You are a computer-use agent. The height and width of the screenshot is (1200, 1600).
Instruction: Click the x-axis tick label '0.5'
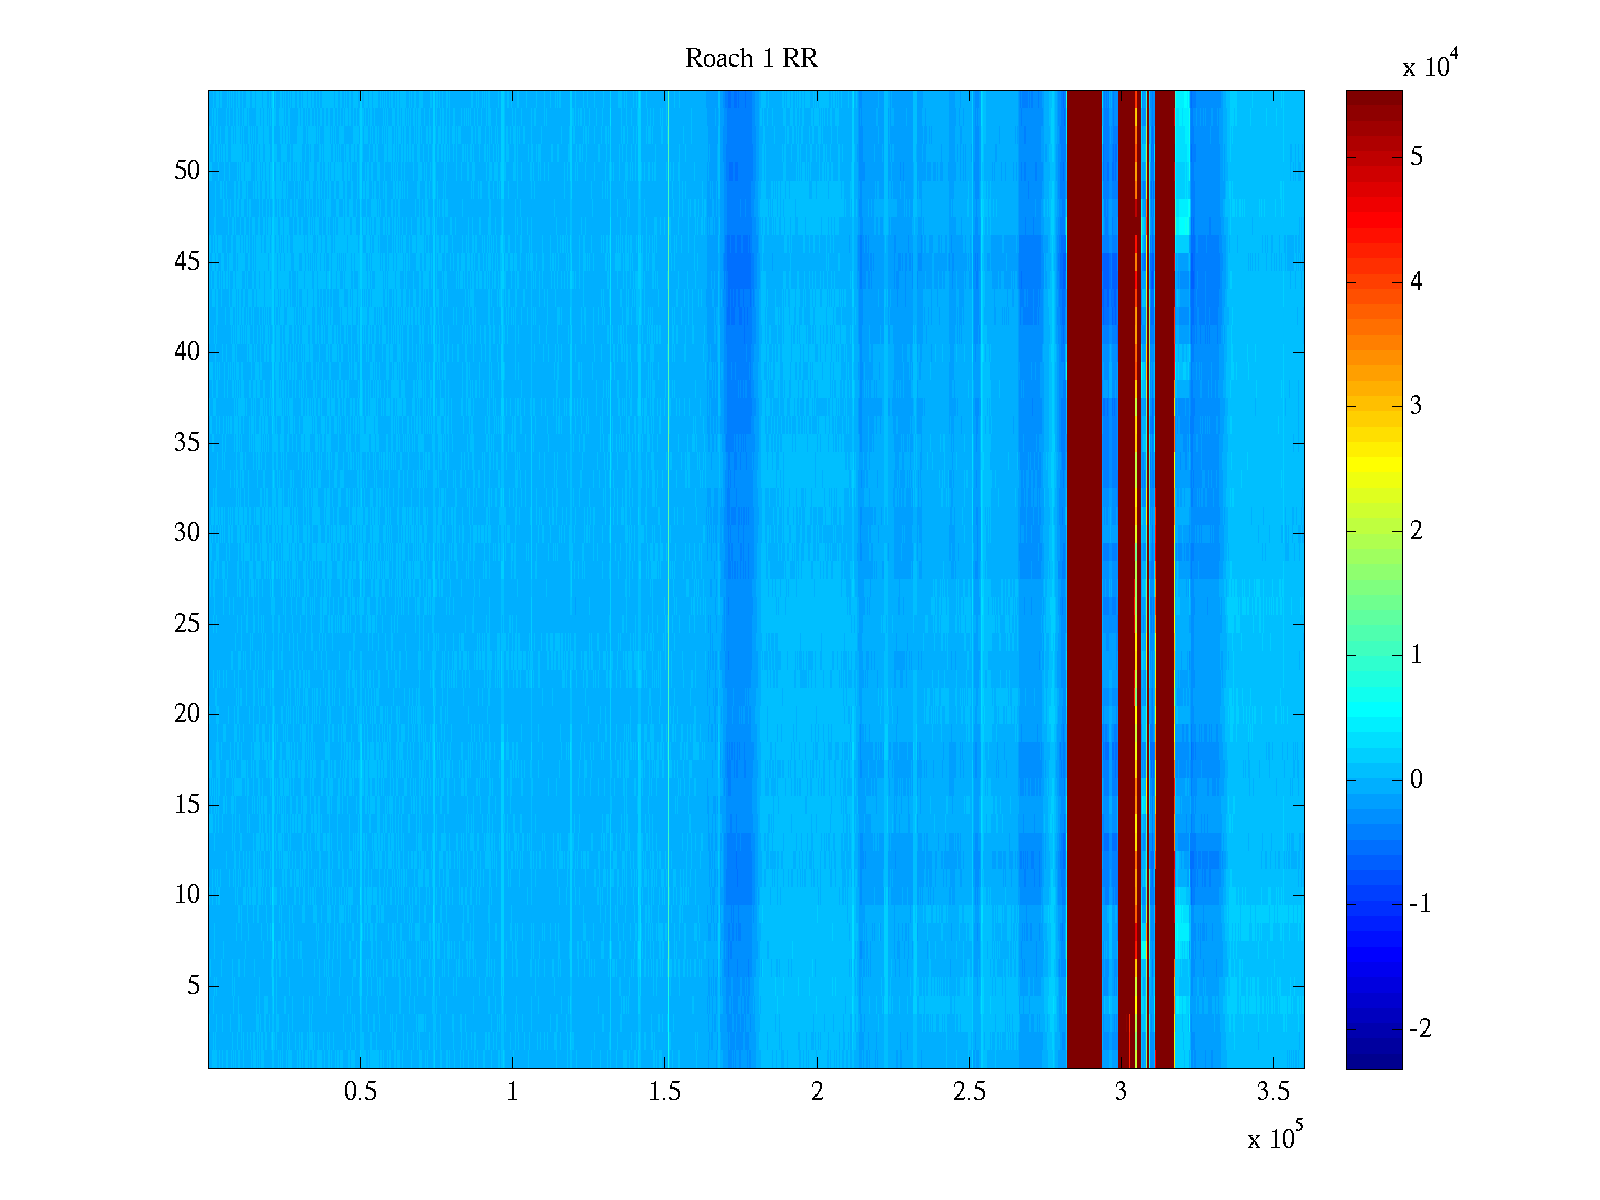click(x=360, y=1092)
